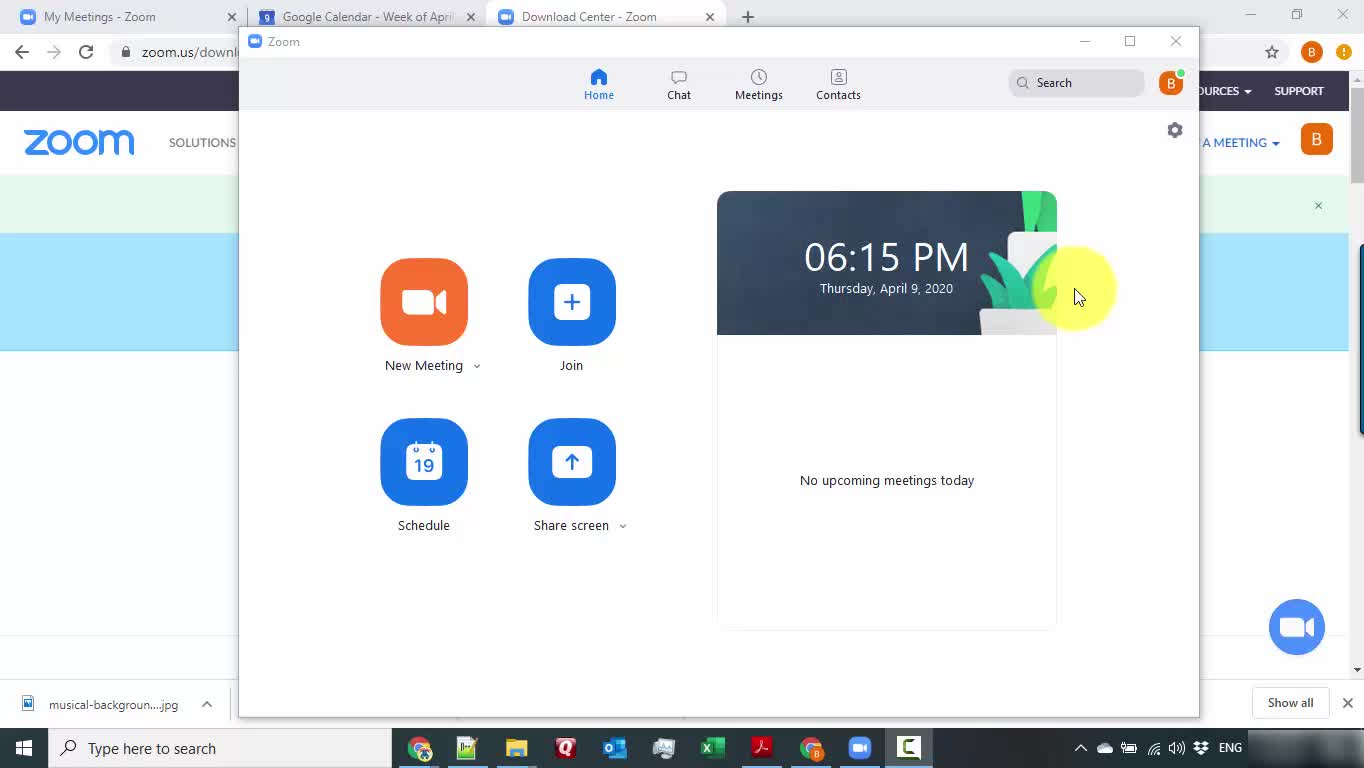This screenshot has width=1364, height=768.
Task: Reload the page with browser refresh icon
Action: click(x=86, y=52)
